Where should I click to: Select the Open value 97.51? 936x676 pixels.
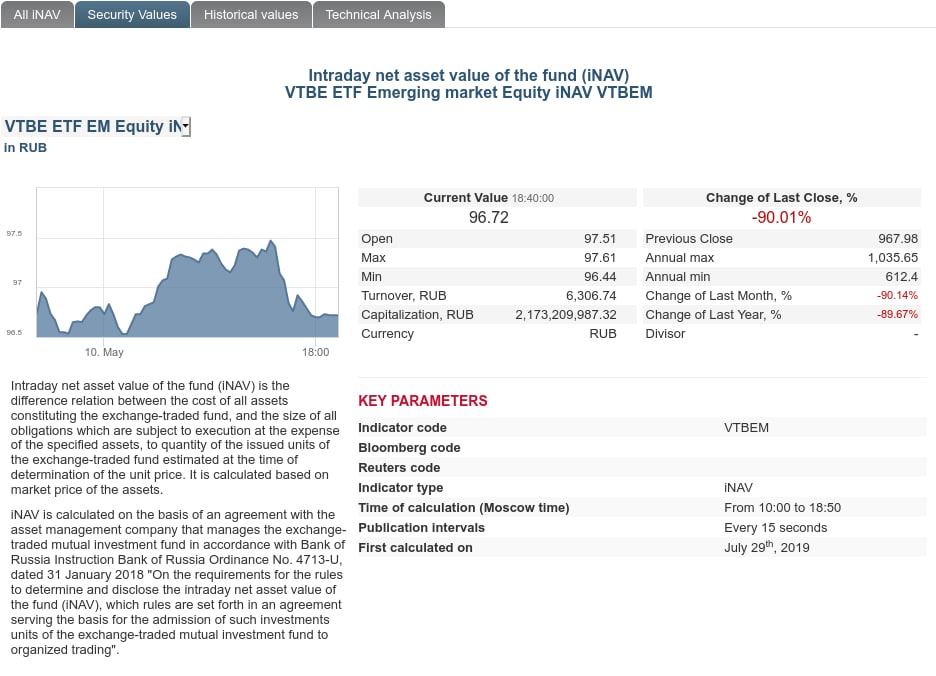(599, 239)
